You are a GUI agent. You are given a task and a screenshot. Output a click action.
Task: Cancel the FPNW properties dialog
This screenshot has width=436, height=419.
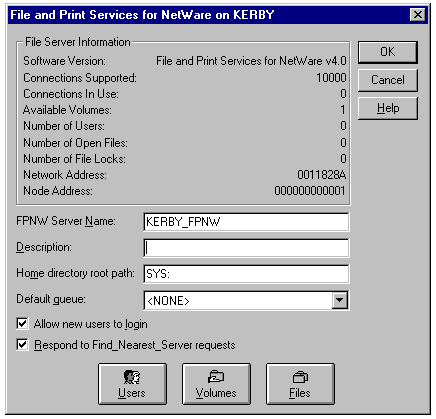[x=388, y=80]
